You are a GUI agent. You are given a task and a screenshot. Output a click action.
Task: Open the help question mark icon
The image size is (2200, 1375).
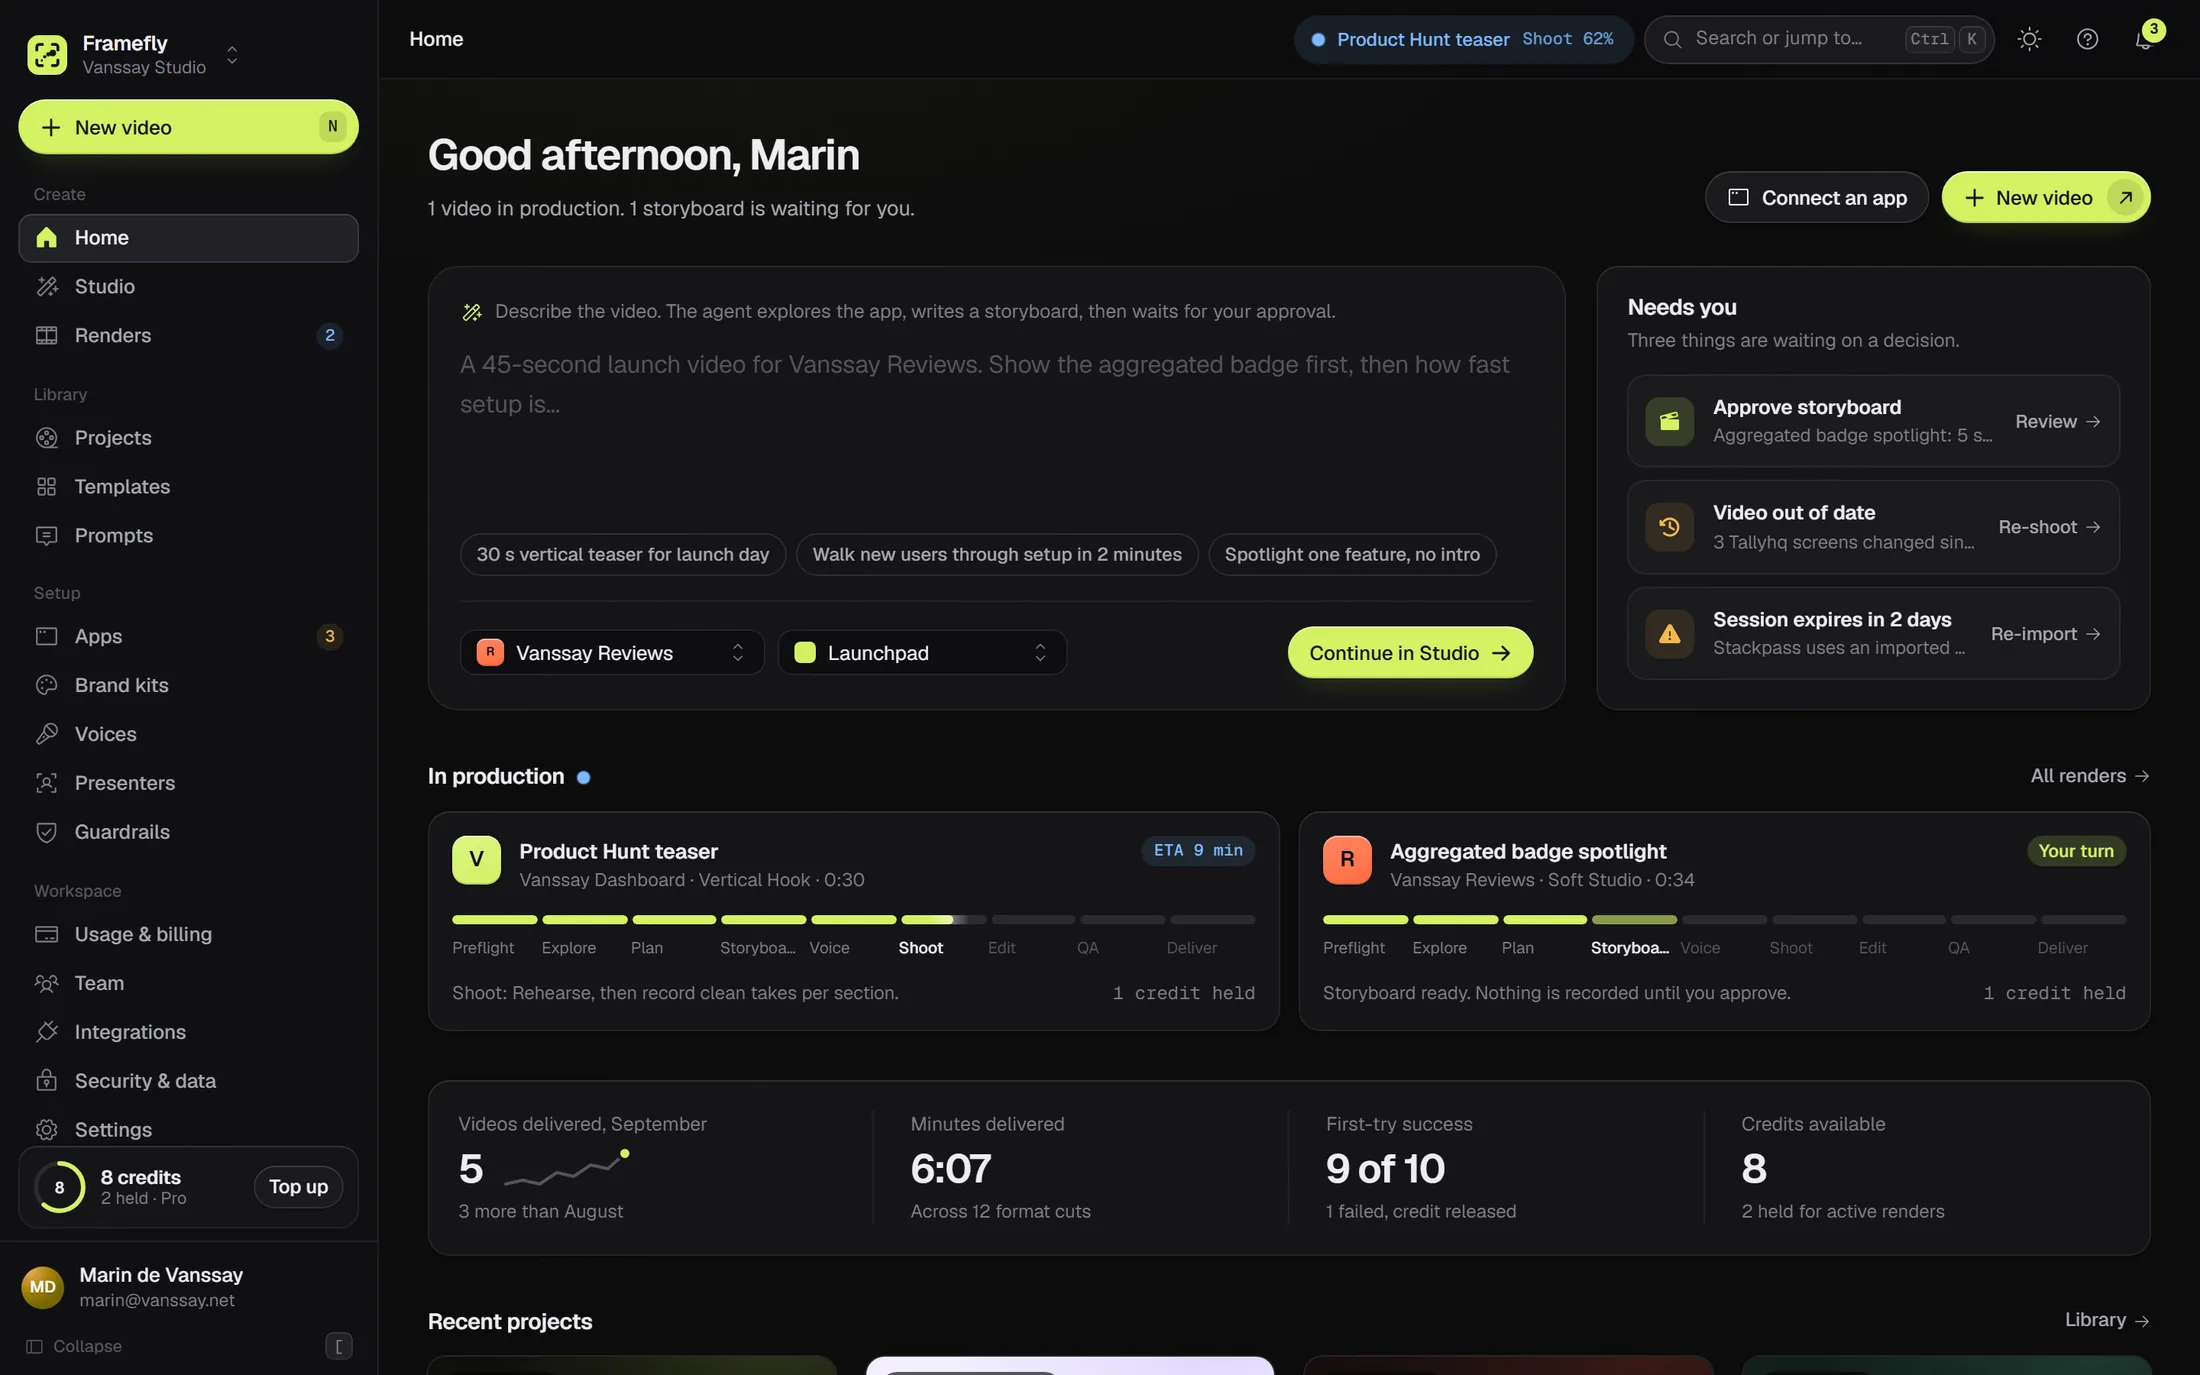tap(2087, 39)
